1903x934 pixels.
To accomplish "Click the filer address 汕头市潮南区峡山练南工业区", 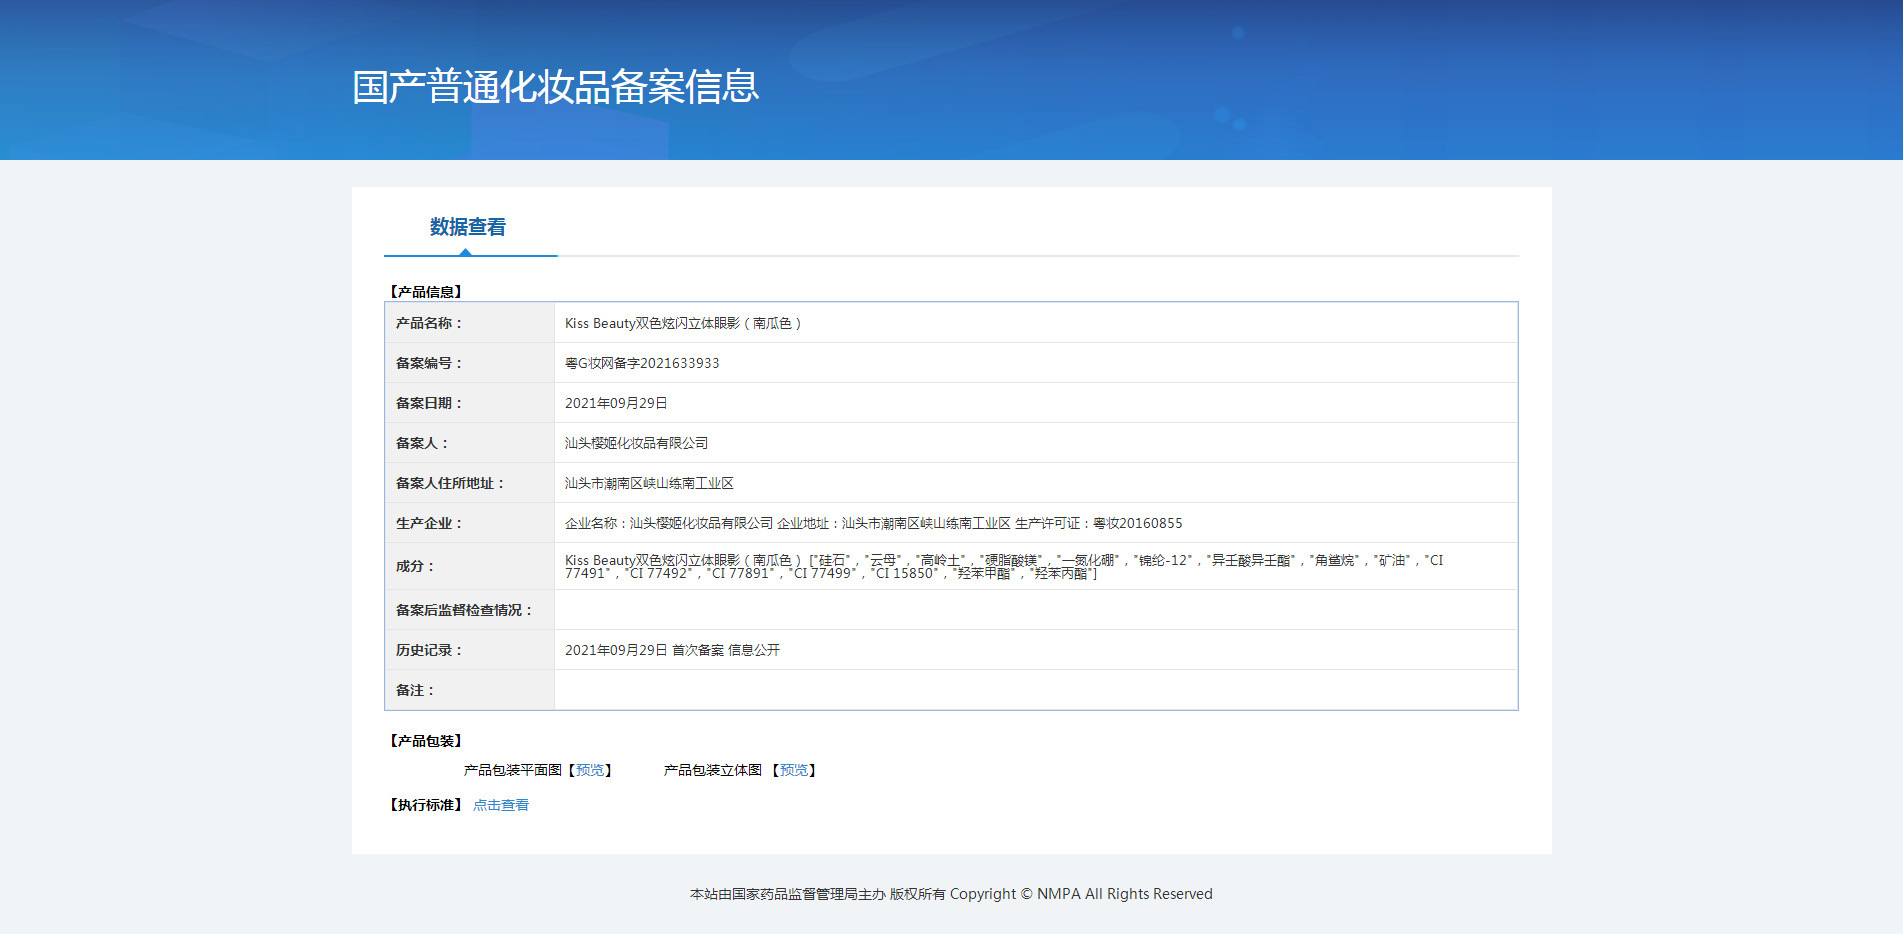I will (649, 483).
